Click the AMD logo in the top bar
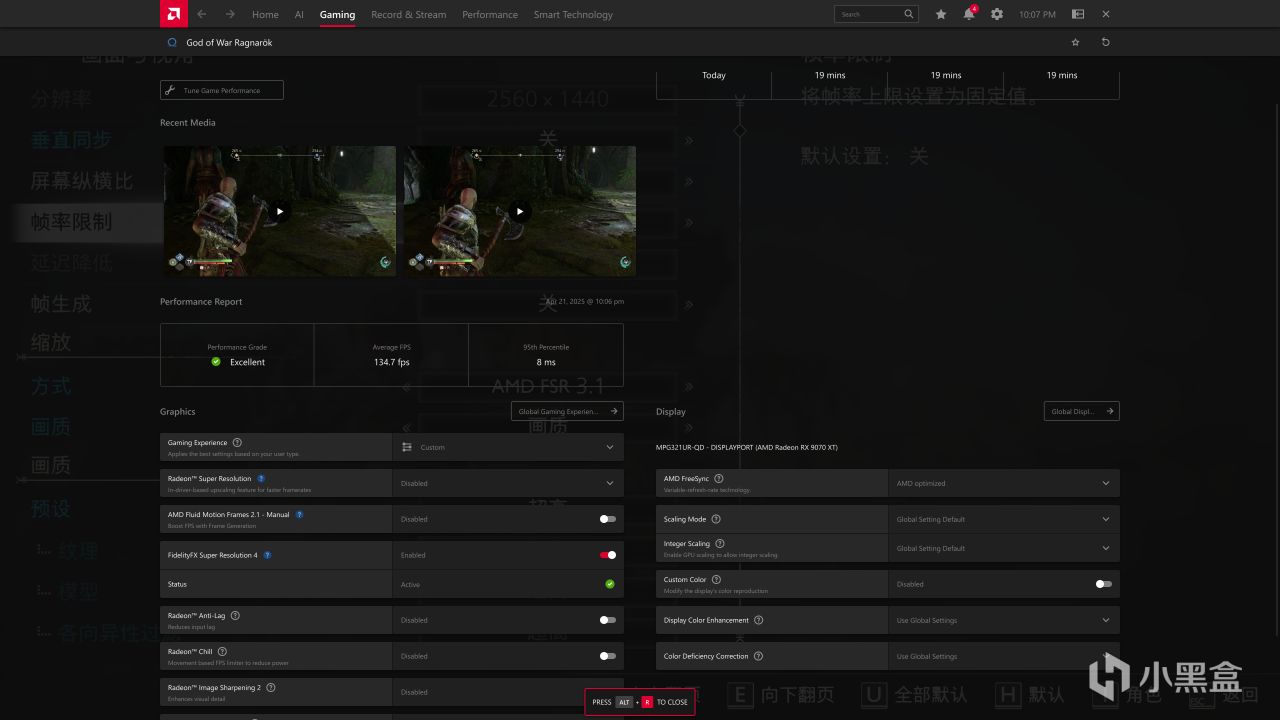 173,14
